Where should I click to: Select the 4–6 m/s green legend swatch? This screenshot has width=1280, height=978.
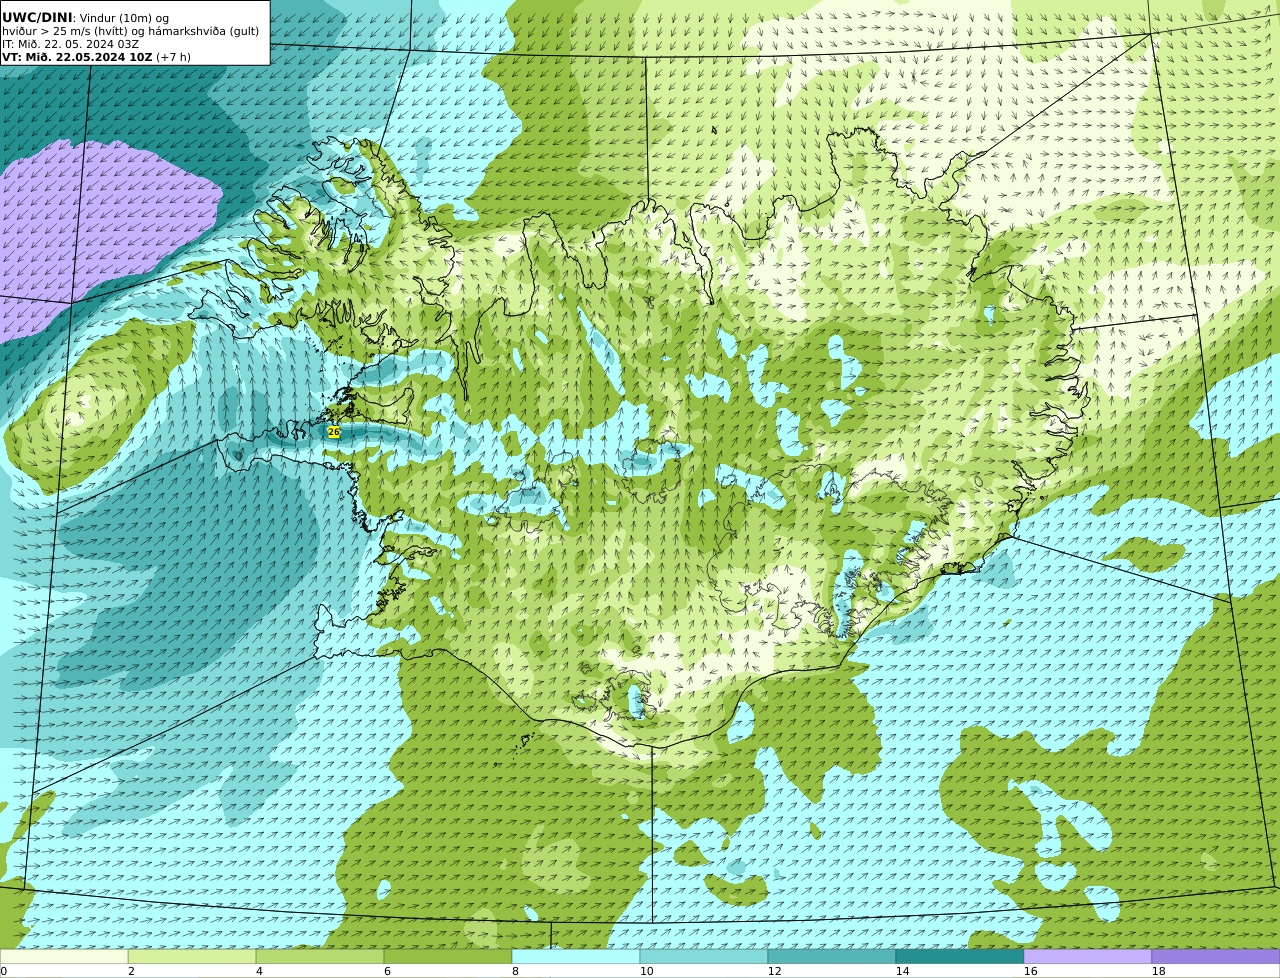coord(320,956)
